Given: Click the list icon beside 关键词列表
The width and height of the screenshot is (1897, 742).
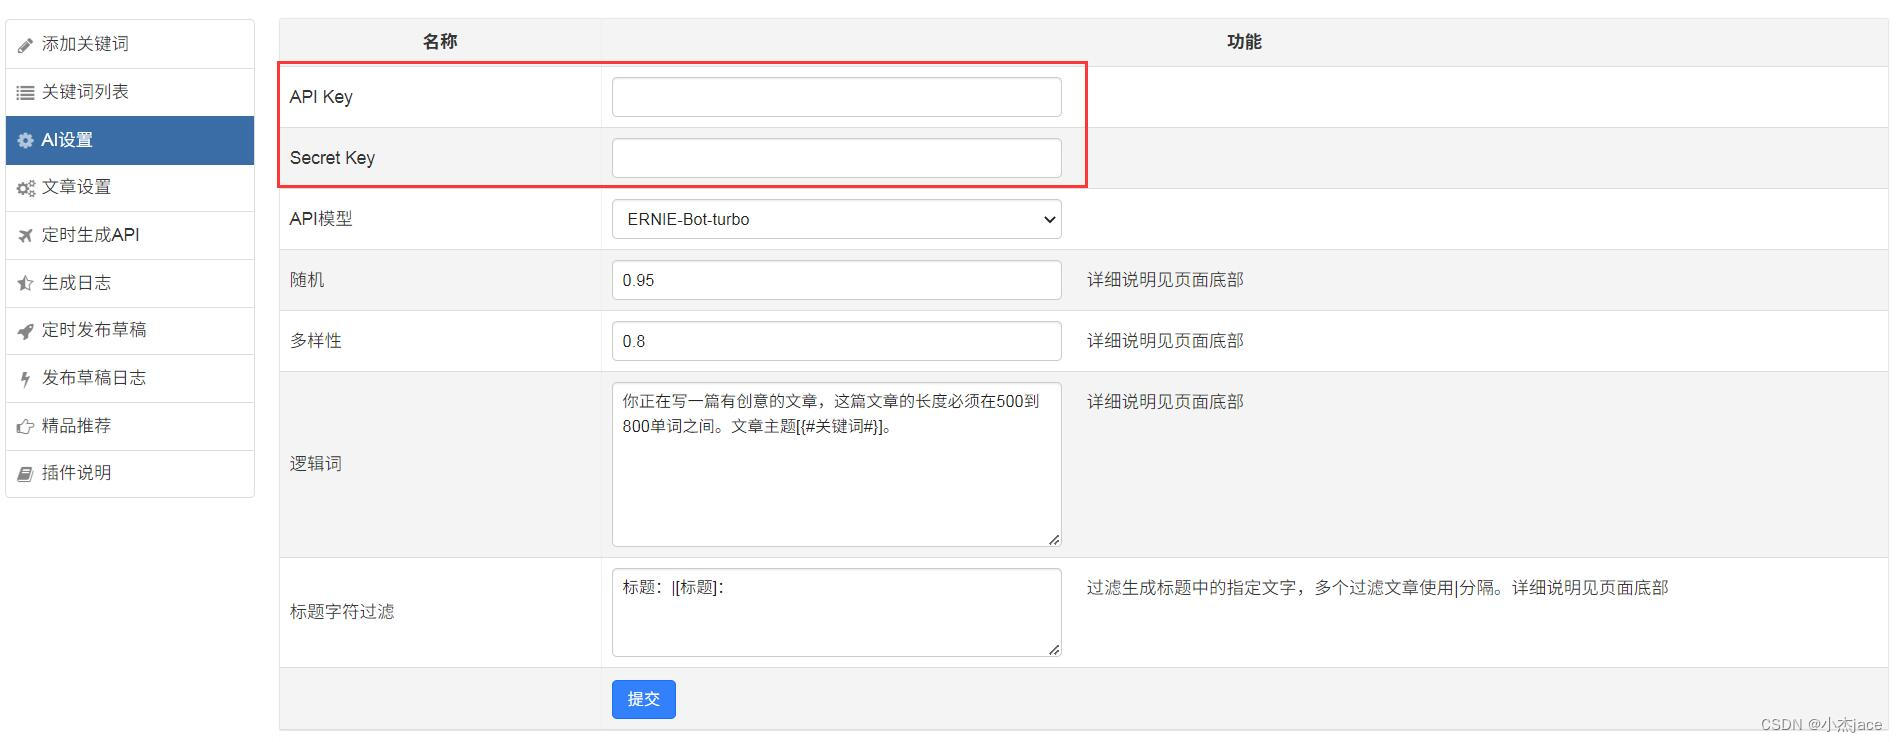Looking at the screenshot, I should coord(25,93).
